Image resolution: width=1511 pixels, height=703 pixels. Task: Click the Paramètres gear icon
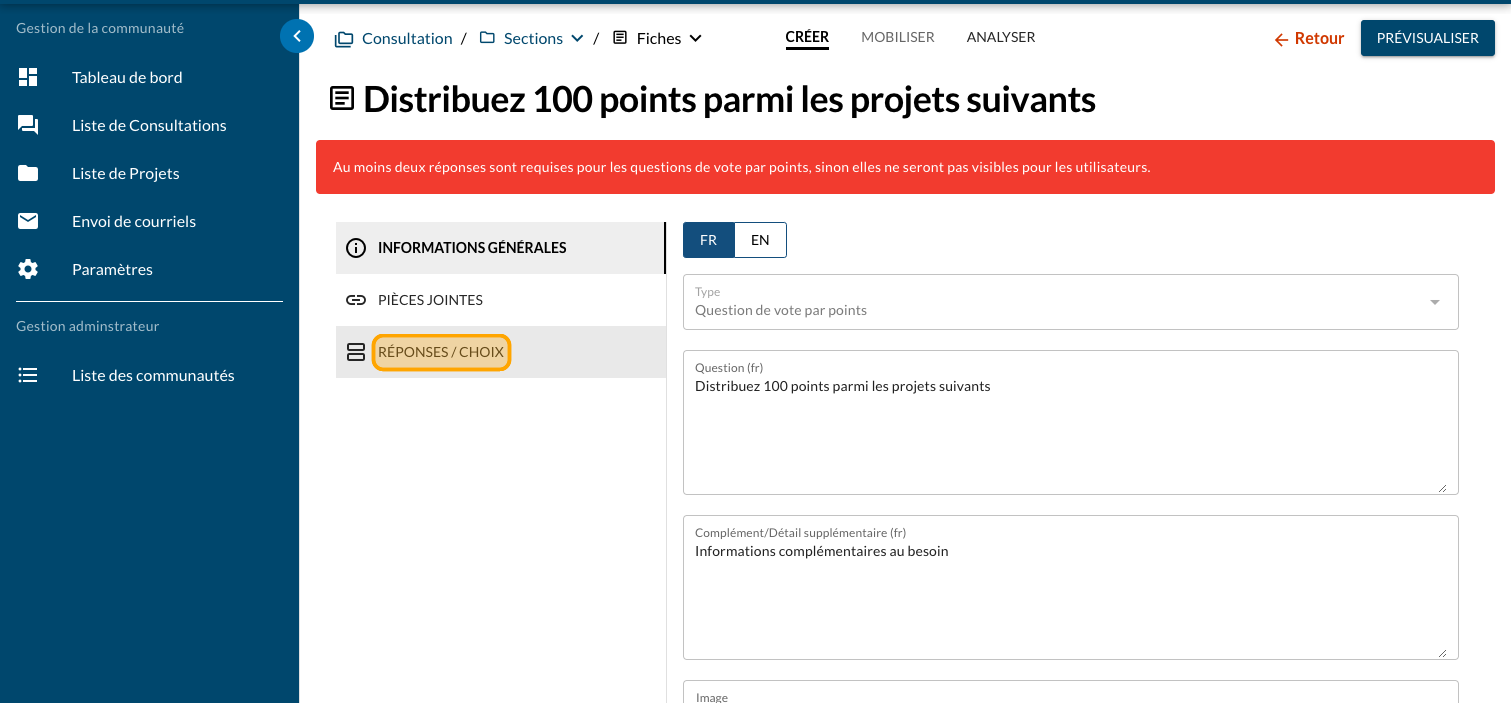click(x=28, y=269)
